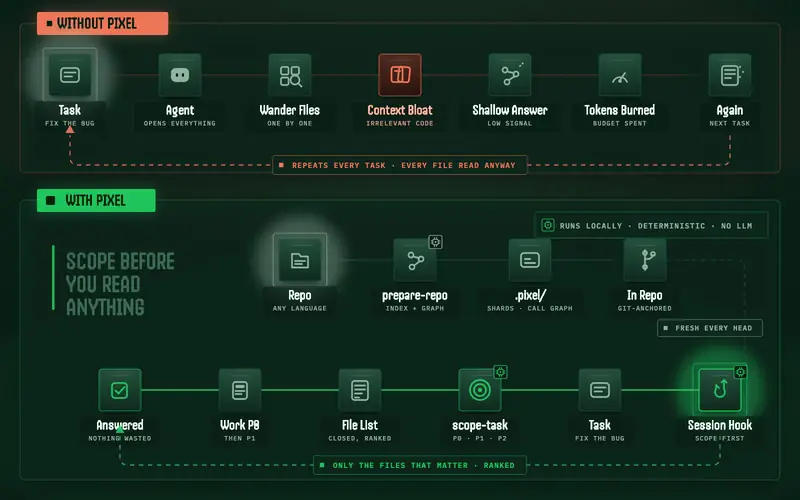
Task: Click the 'IRRELEVANT CODE' caption
Action: tap(400, 123)
